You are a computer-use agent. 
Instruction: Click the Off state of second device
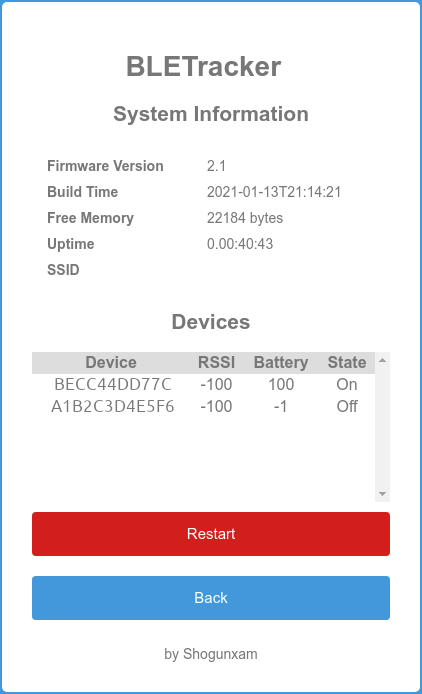click(x=347, y=406)
